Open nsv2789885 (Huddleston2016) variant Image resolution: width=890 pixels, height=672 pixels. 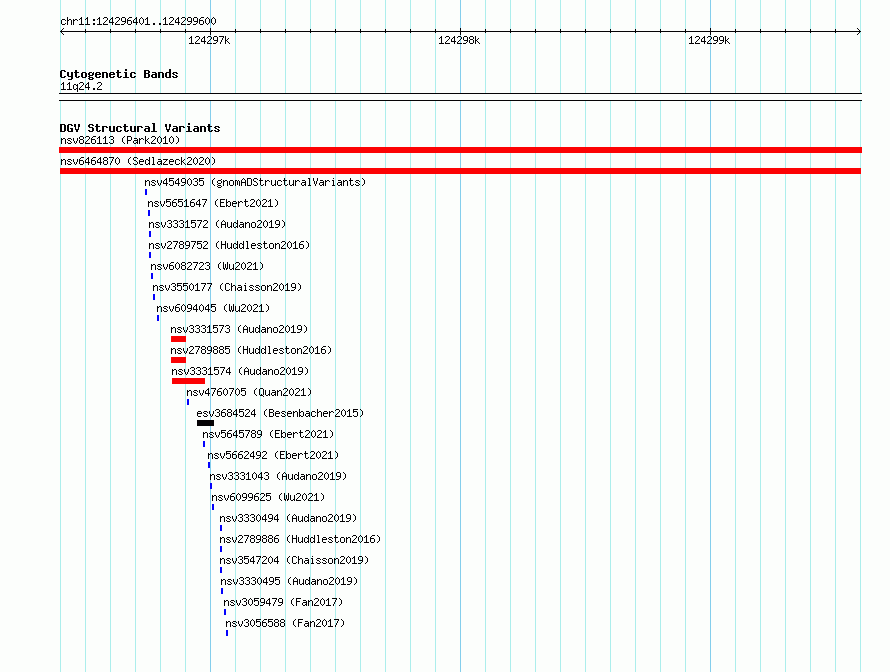coord(251,350)
